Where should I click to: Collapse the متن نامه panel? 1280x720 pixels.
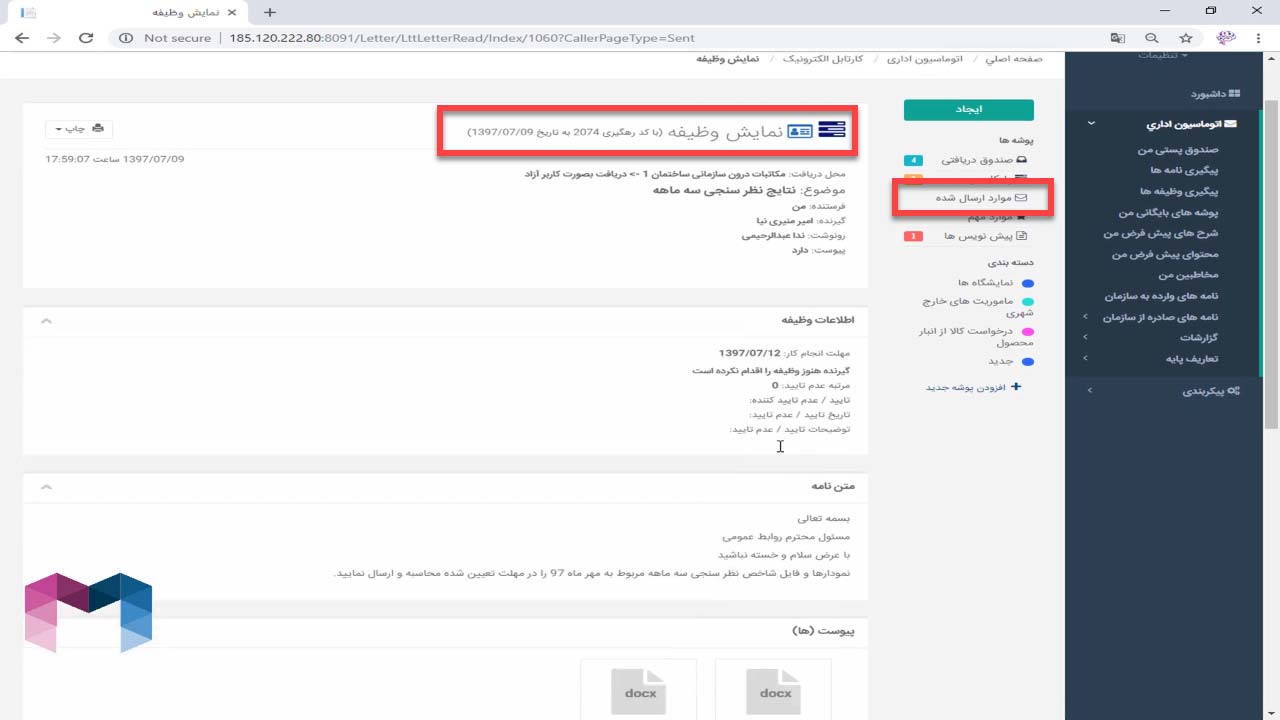46,487
